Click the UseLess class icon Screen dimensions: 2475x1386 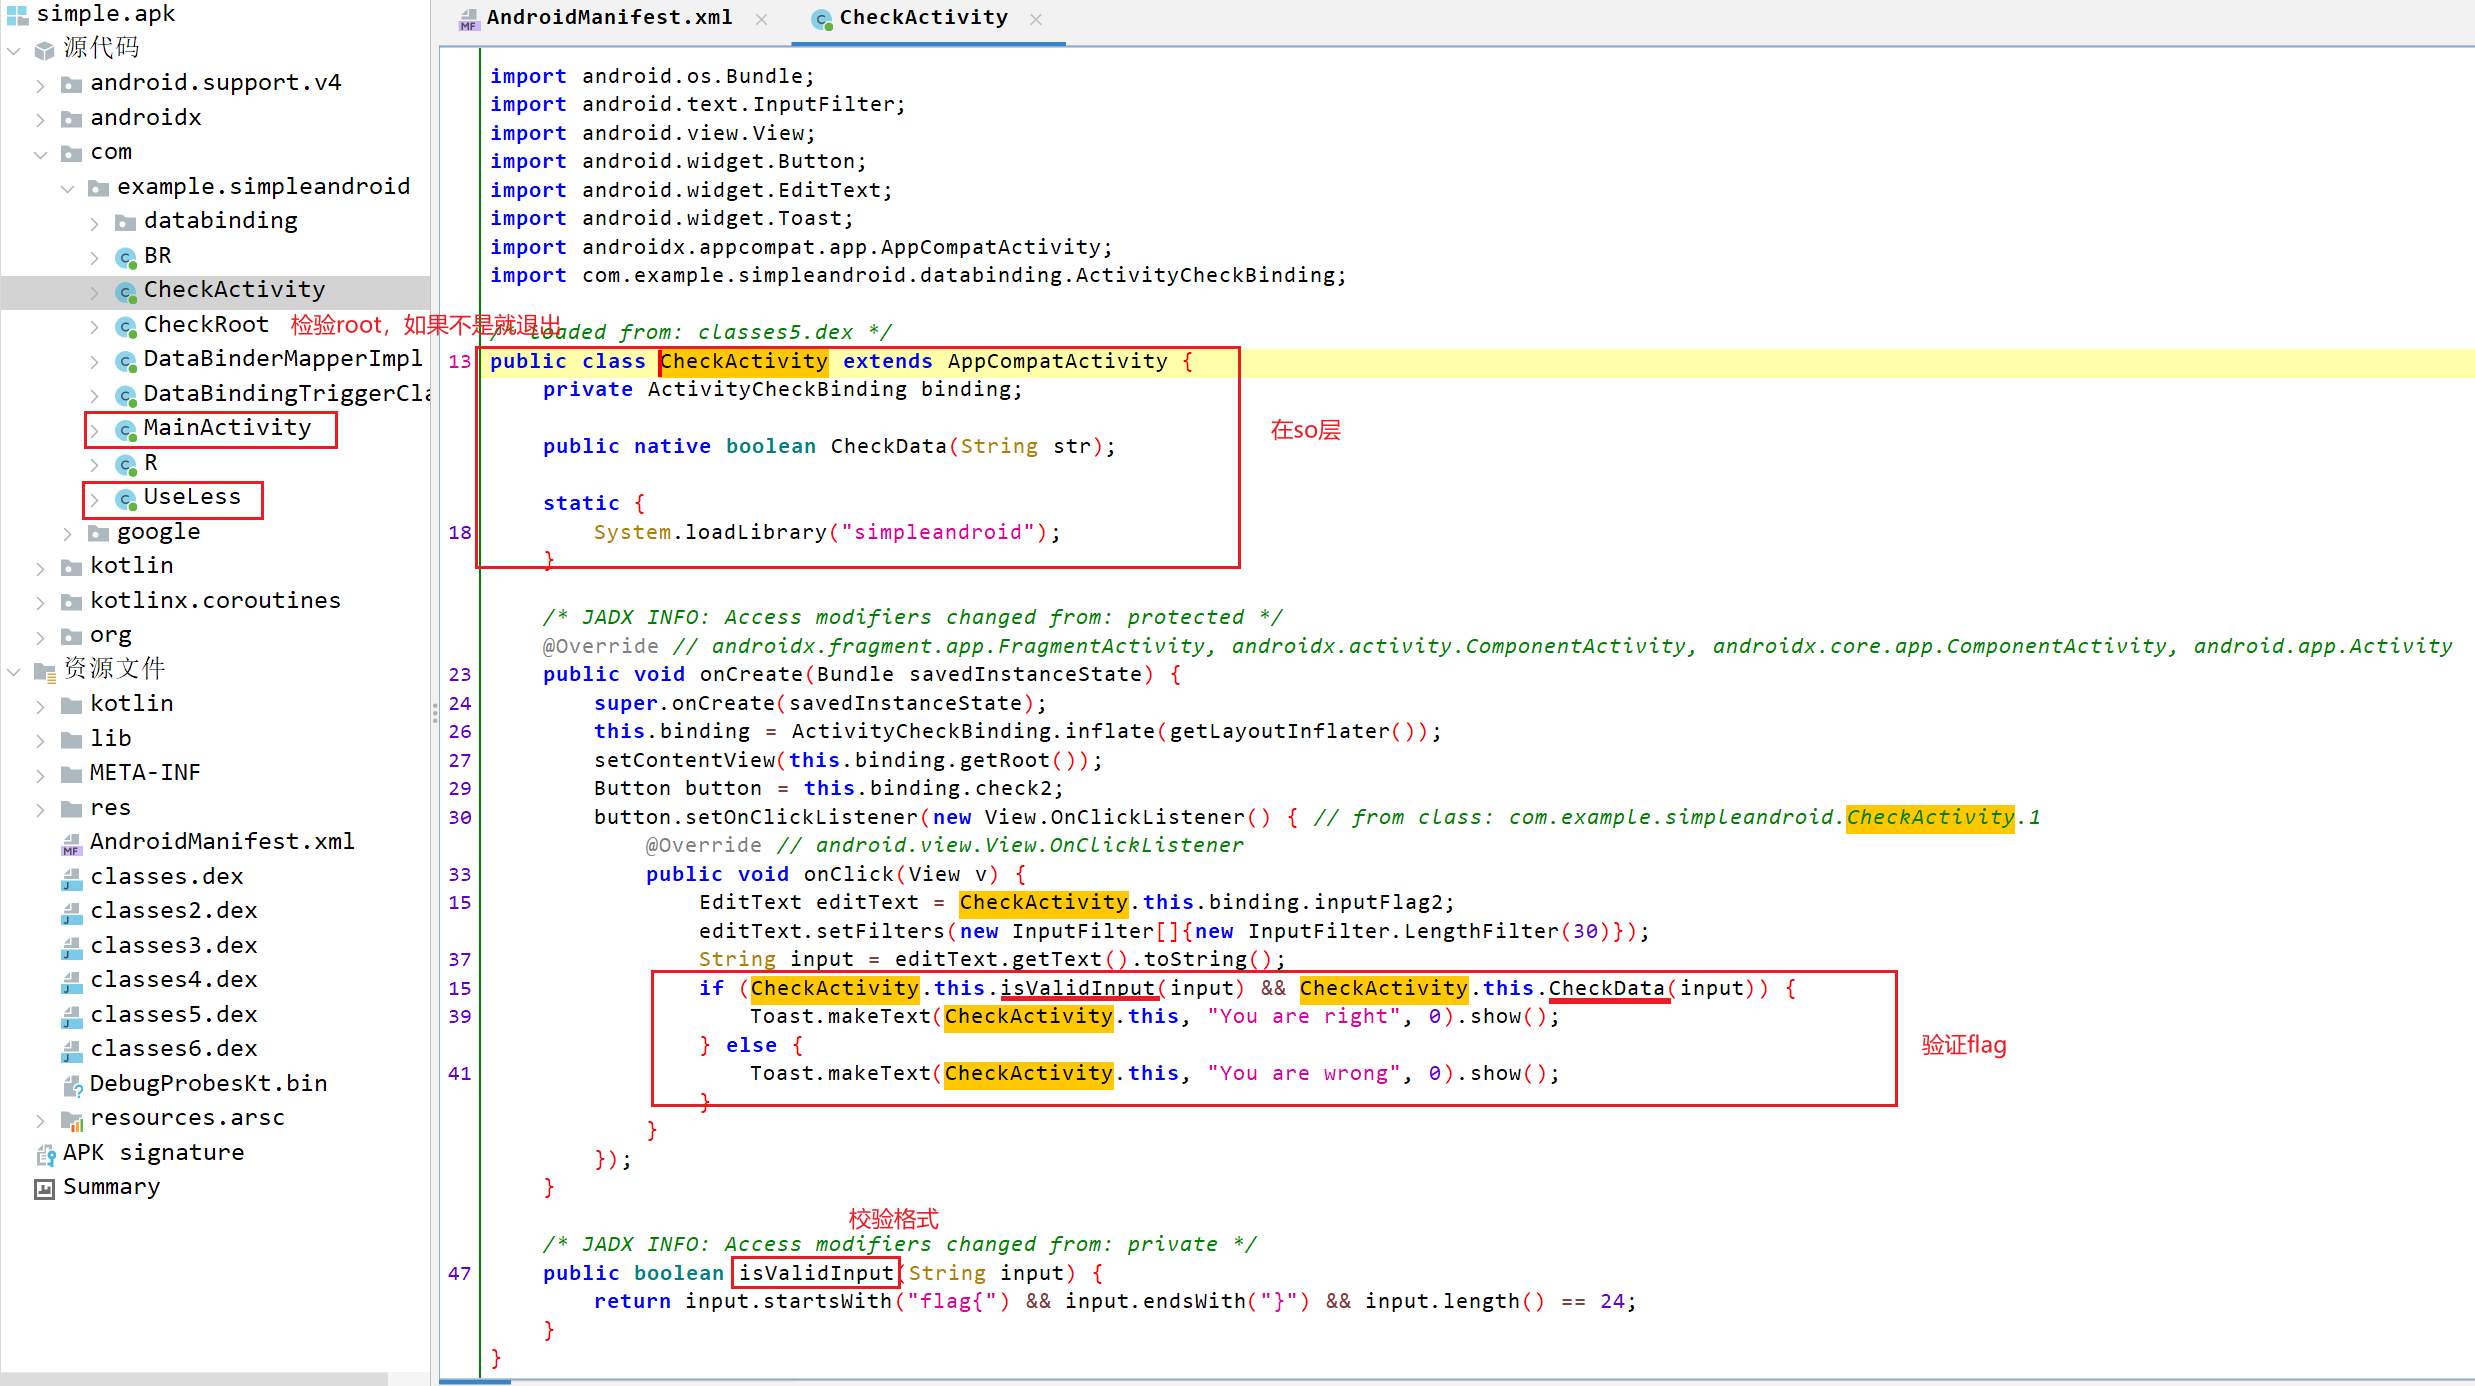pyautogui.click(x=126, y=498)
